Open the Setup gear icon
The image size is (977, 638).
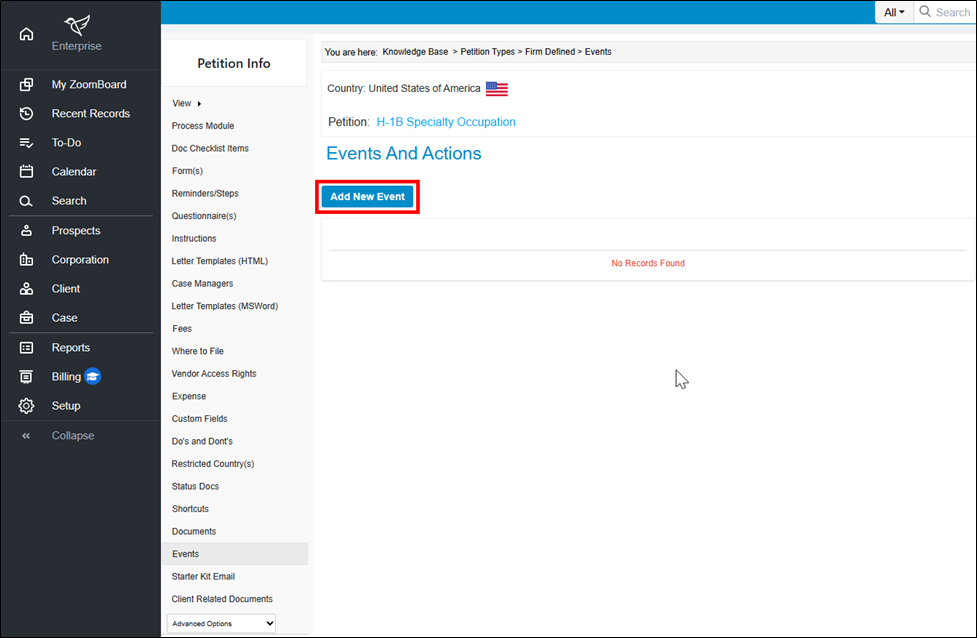(x=27, y=406)
